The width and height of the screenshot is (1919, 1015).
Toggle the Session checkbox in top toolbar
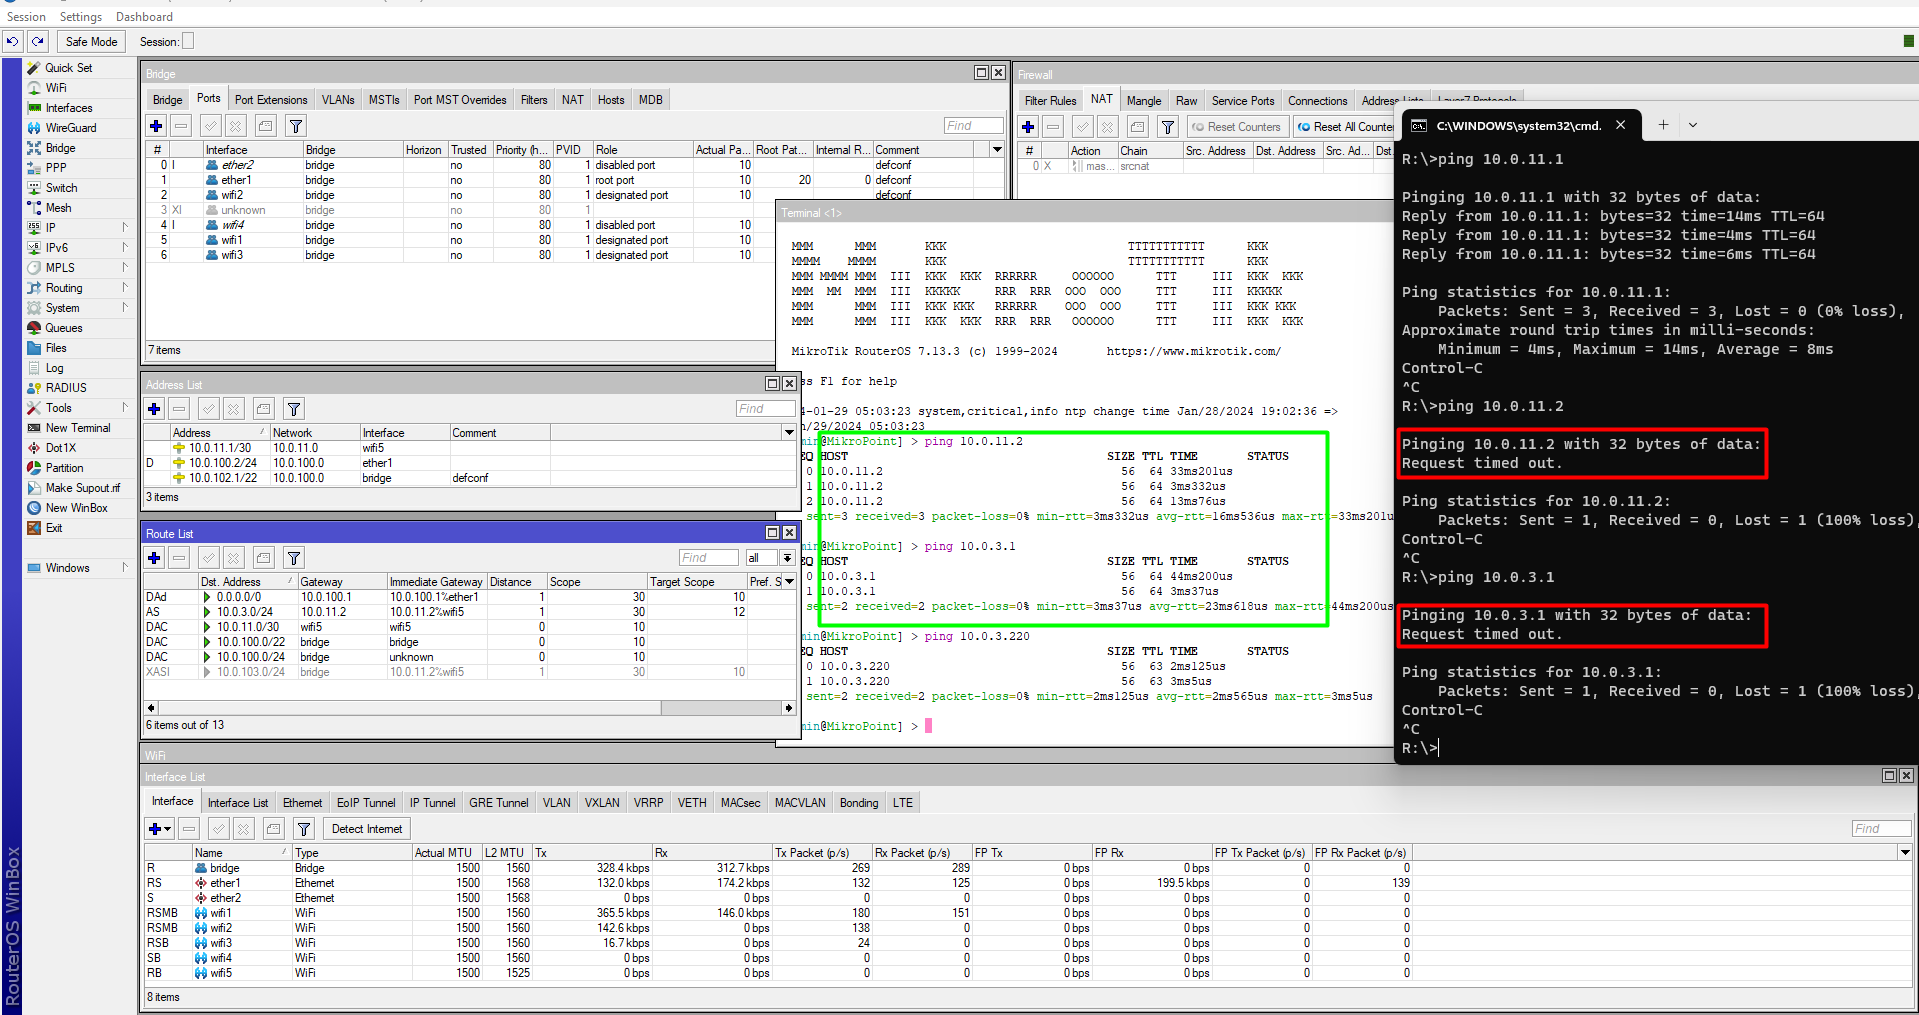tap(188, 41)
